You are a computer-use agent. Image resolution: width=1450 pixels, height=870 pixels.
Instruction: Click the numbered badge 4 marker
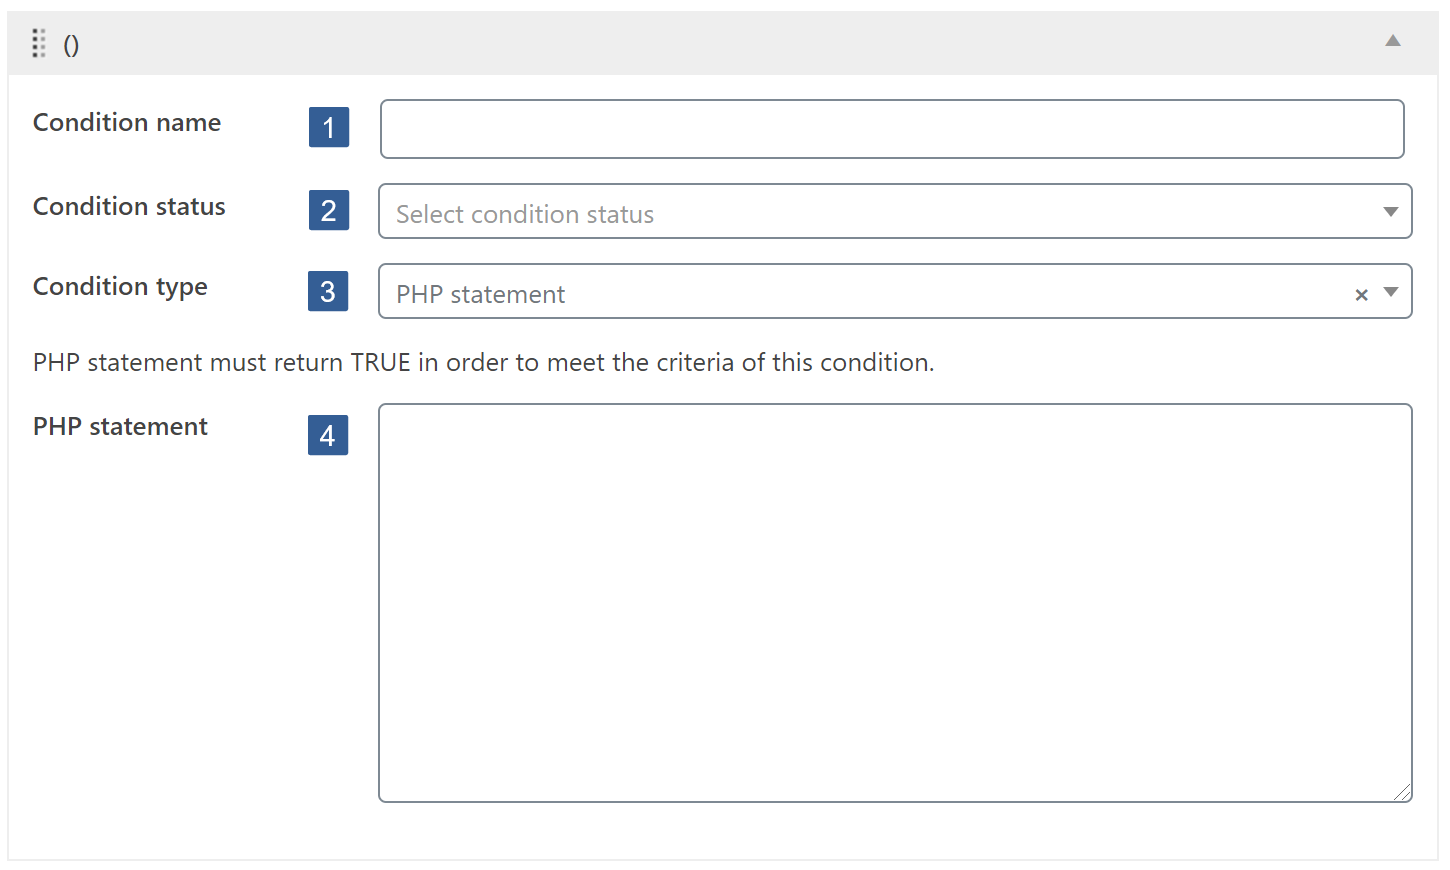point(329,435)
